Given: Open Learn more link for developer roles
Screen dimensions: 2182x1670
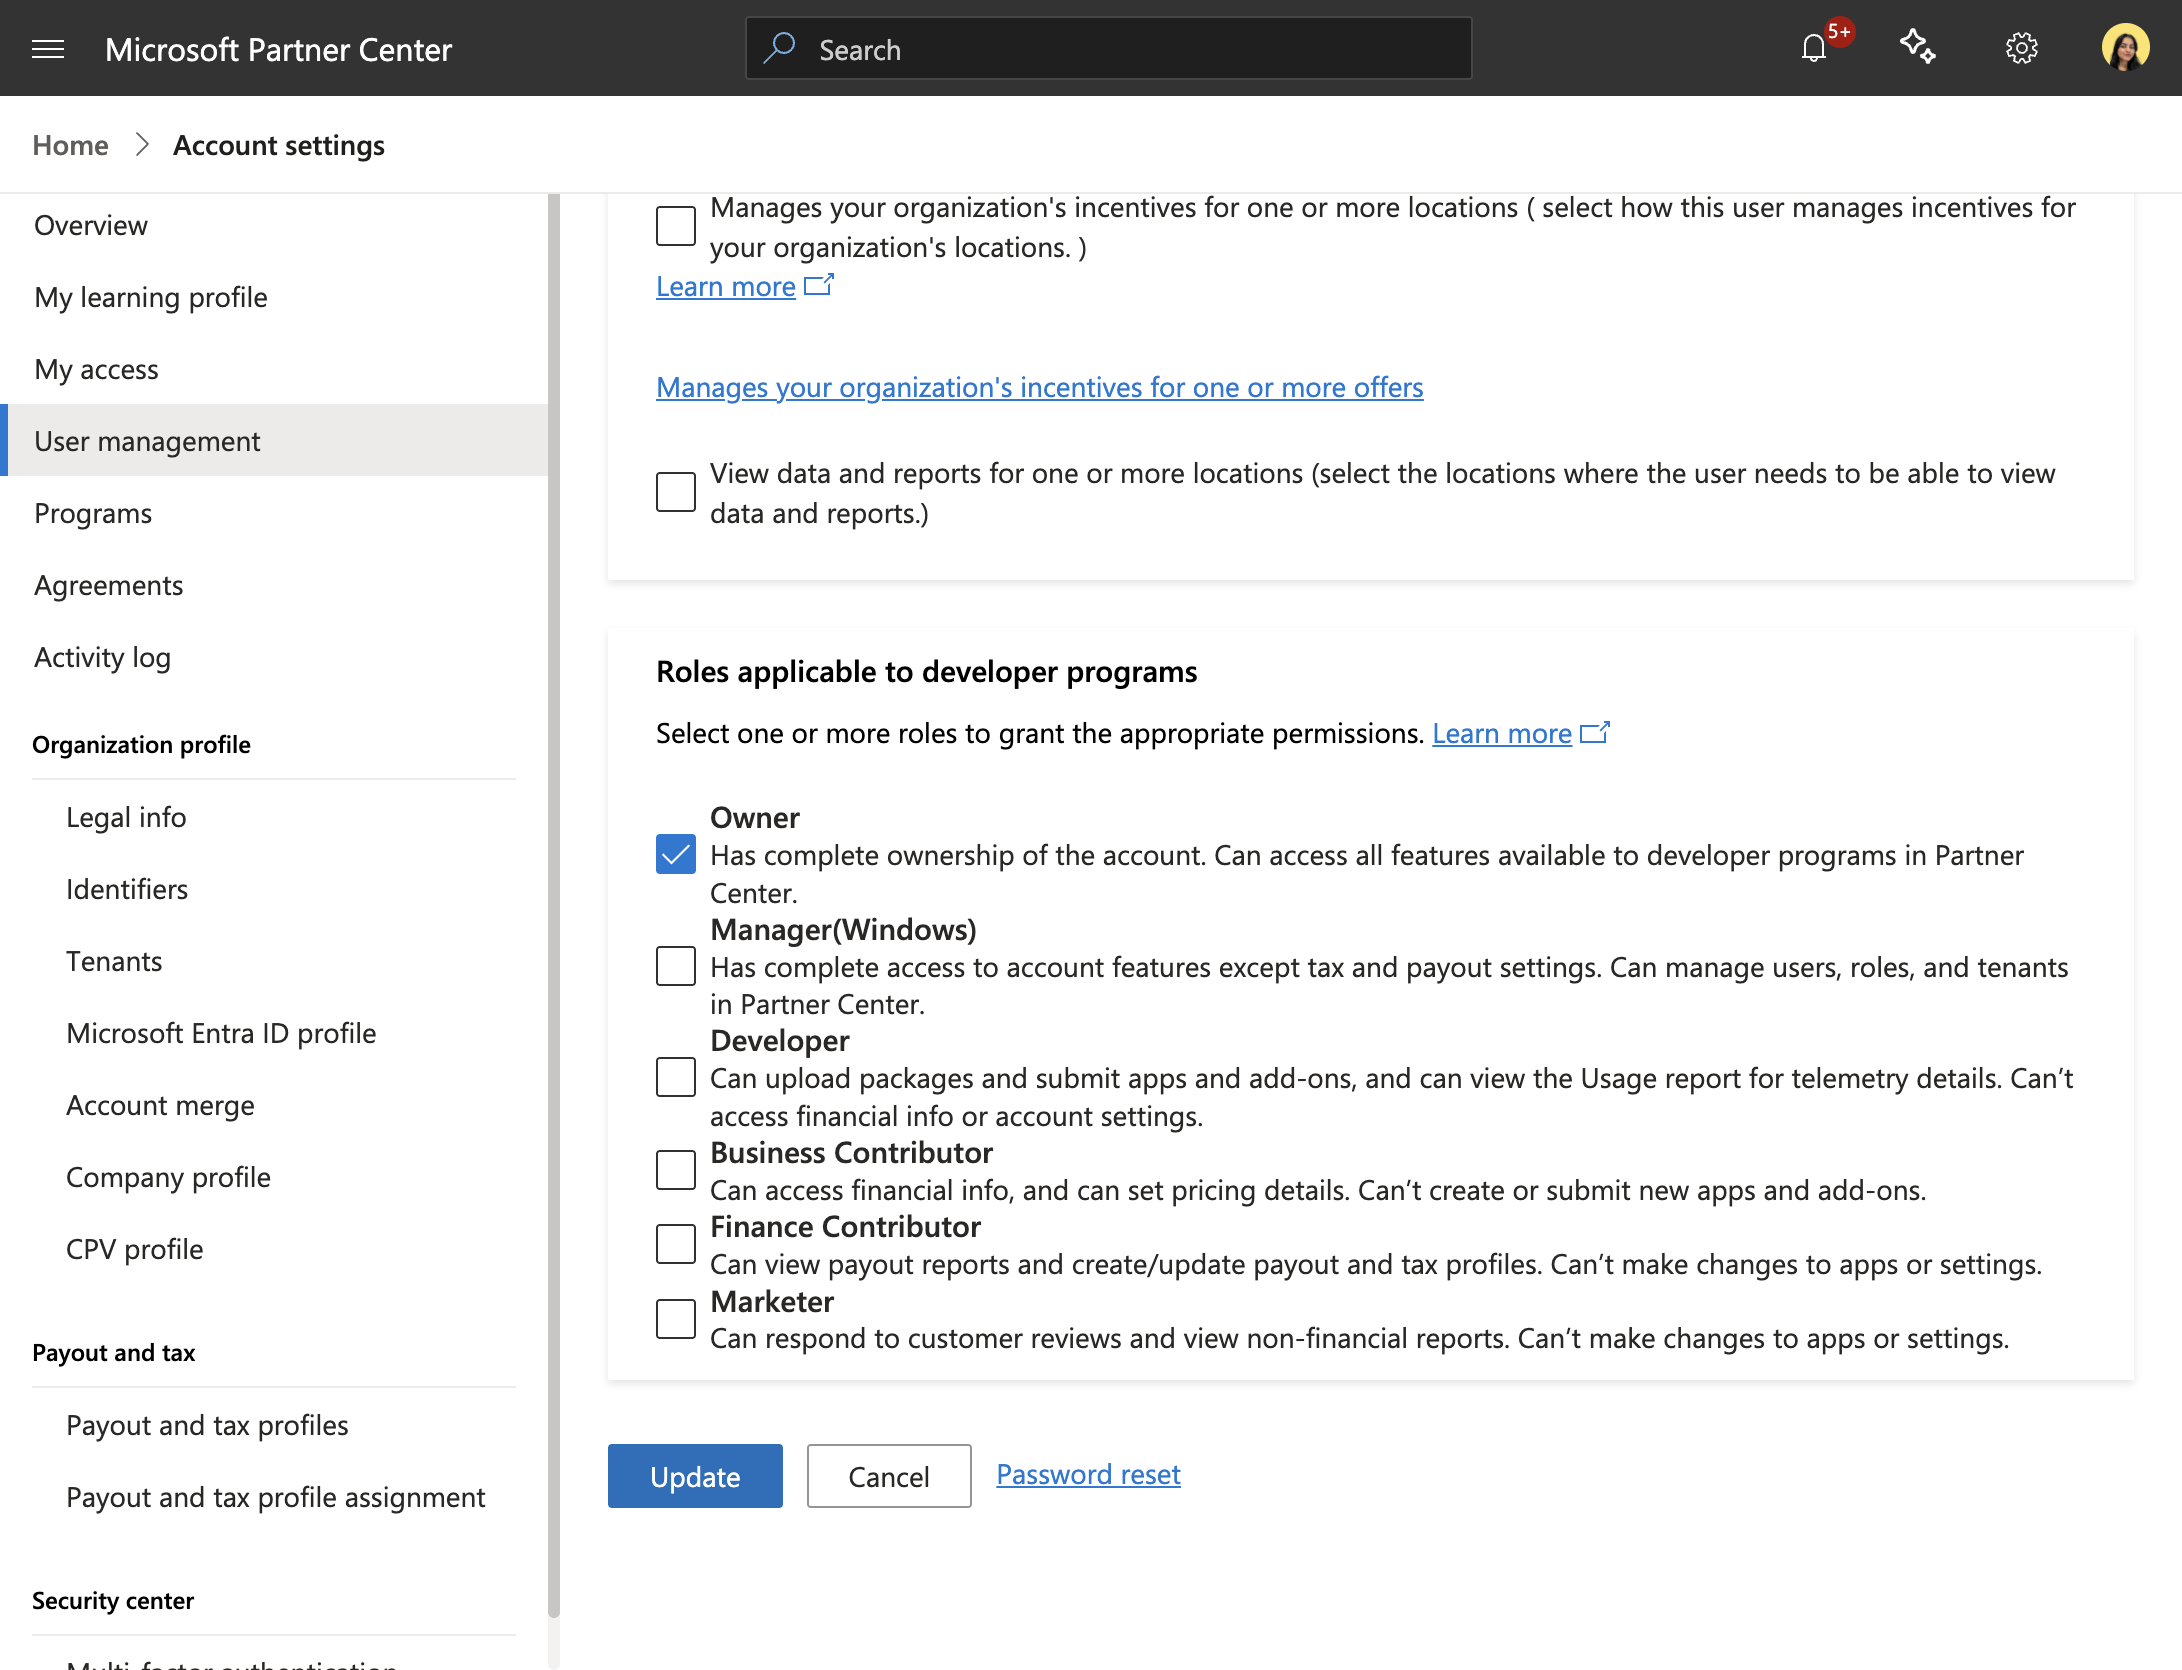Looking at the screenshot, I should (1520, 733).
